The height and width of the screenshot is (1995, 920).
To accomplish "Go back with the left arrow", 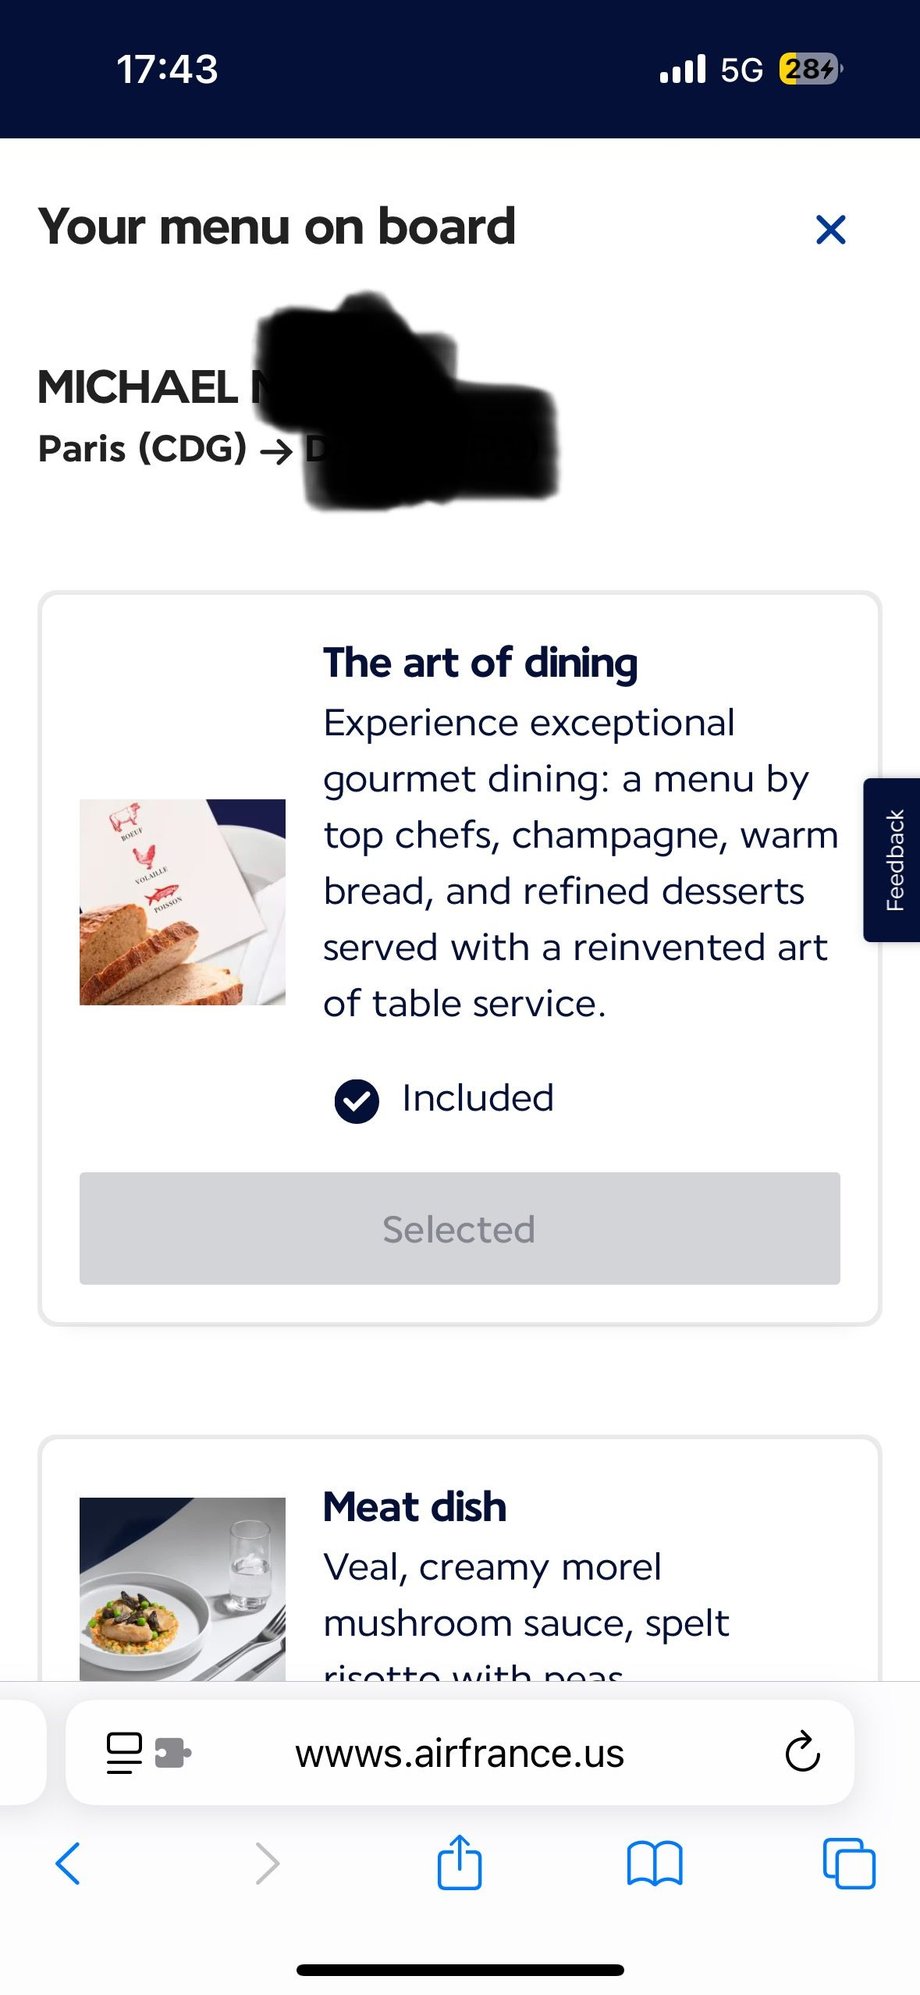I will [x=68, y=1863].
